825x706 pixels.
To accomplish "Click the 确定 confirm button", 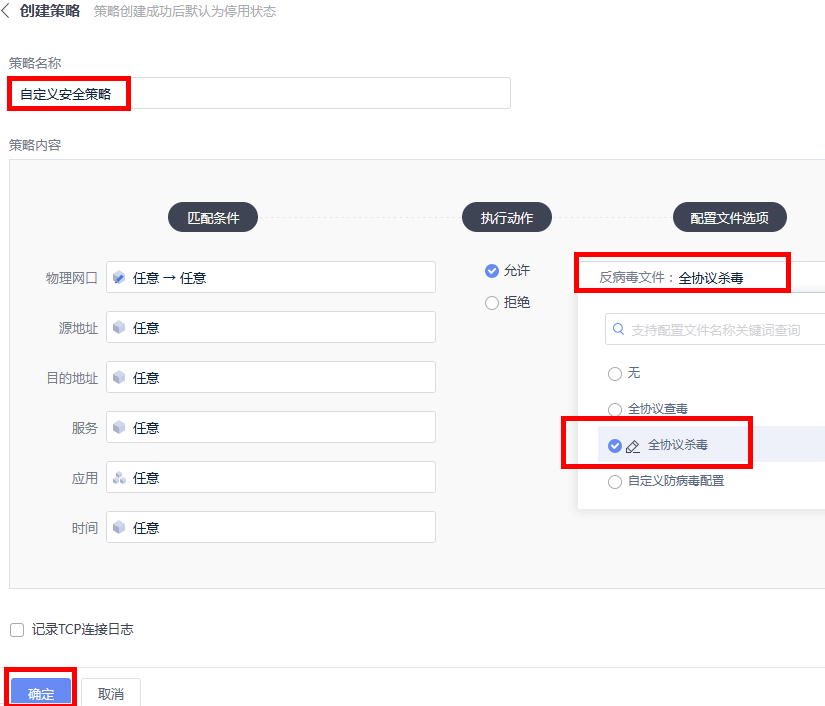I will pyautogui.click(x=40, y=690).
